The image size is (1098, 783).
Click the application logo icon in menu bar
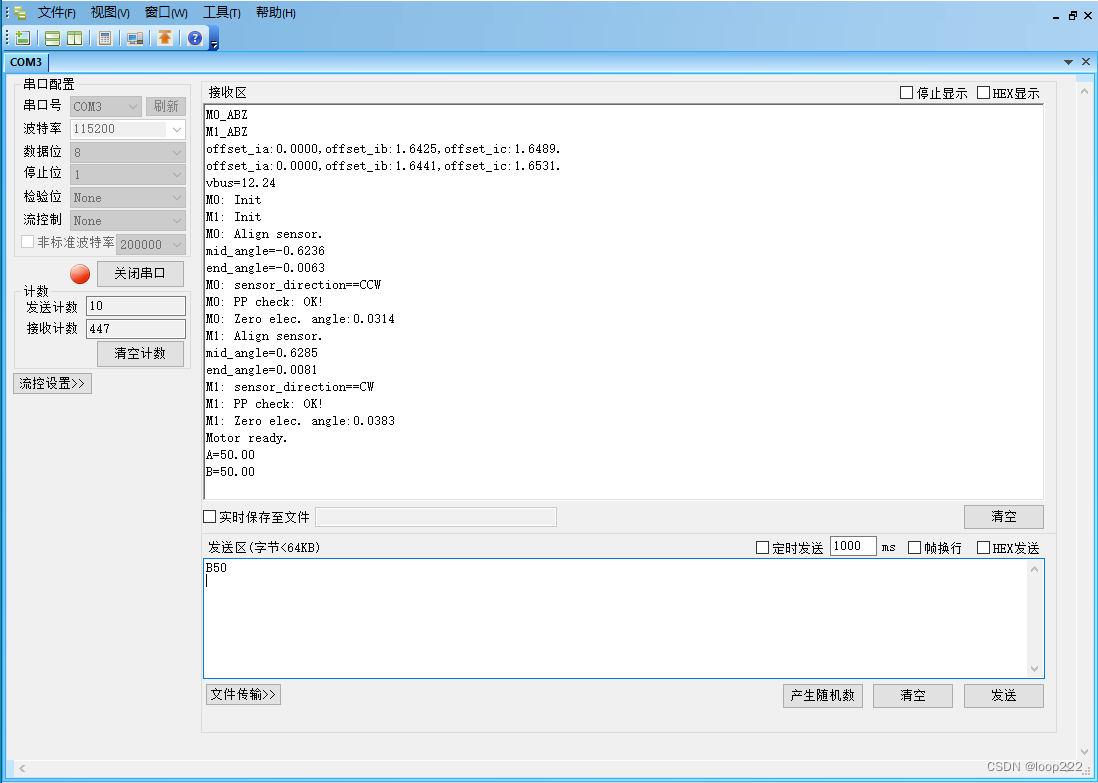click(20, 13)
